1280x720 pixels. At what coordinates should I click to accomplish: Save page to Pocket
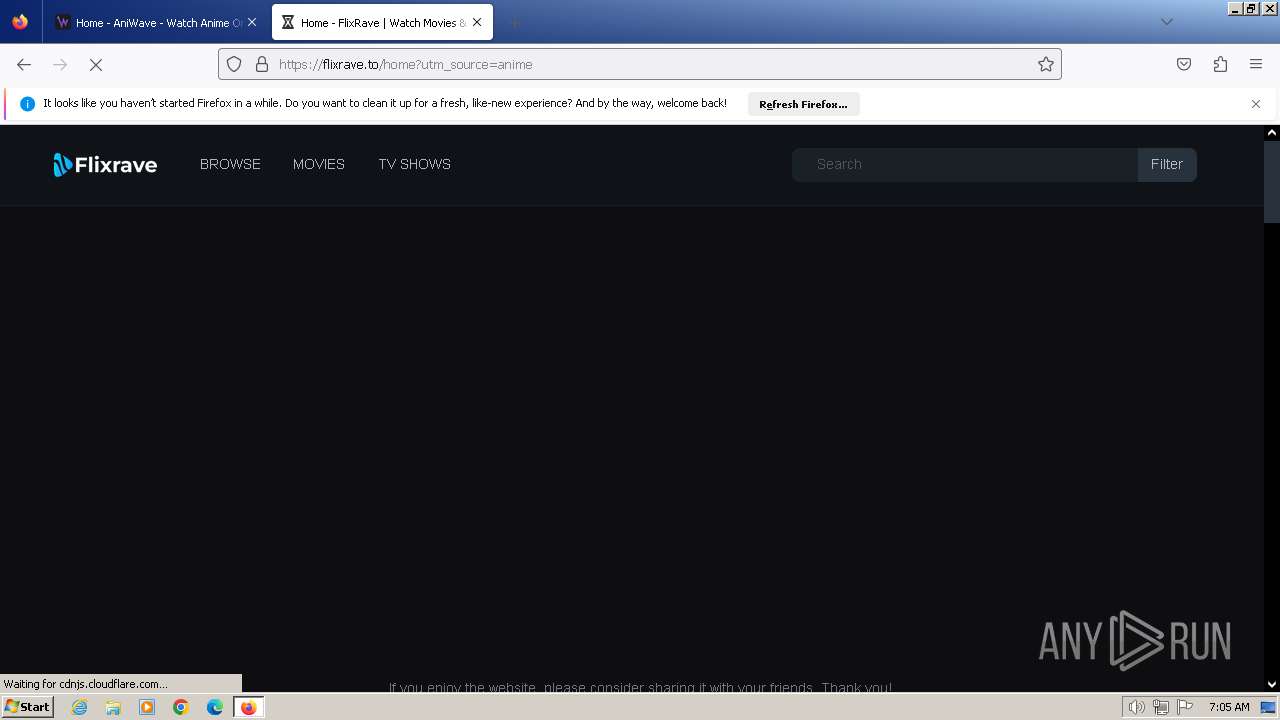[1184, 64]
